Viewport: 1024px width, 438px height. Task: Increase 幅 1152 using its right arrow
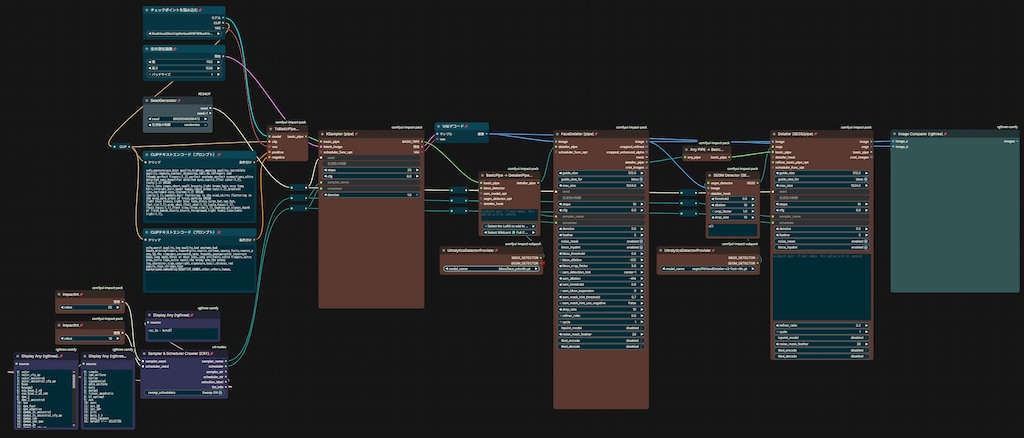[x=220, y=61]
